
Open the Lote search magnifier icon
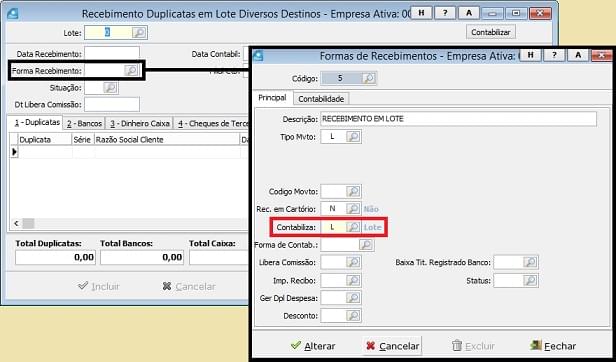[x=139, y=33]
